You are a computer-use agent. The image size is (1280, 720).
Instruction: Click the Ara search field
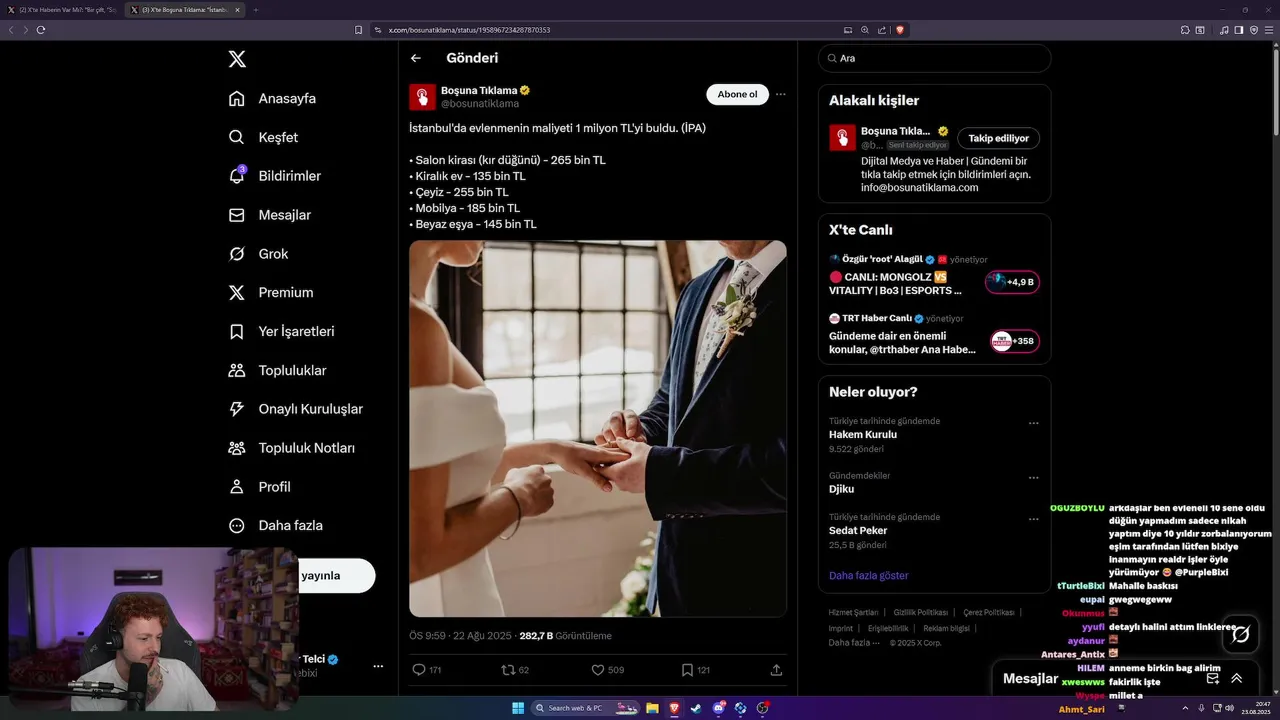click(x=934, y=58)
